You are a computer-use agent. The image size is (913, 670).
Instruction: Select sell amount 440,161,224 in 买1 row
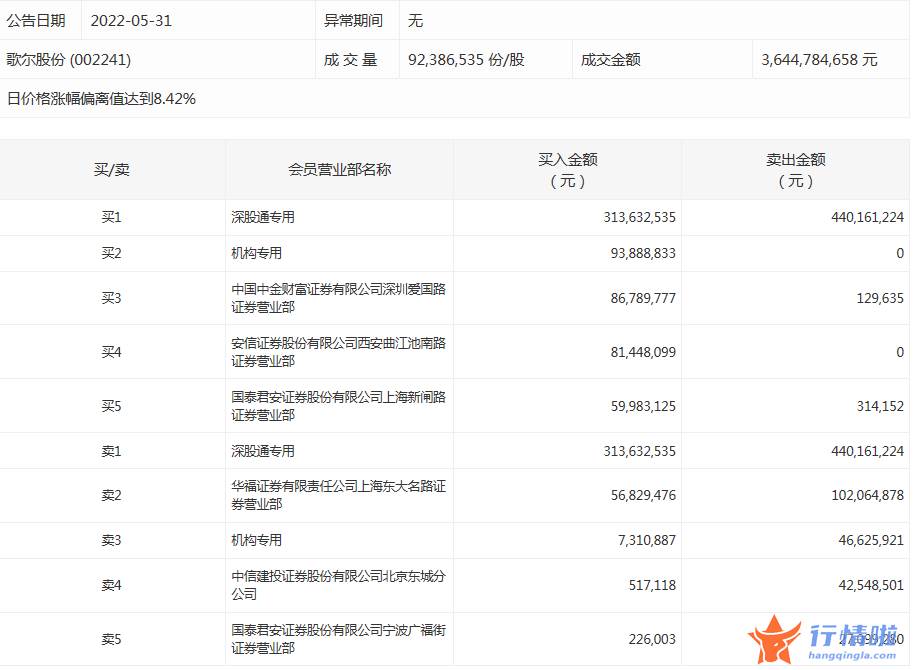(868, 217)
